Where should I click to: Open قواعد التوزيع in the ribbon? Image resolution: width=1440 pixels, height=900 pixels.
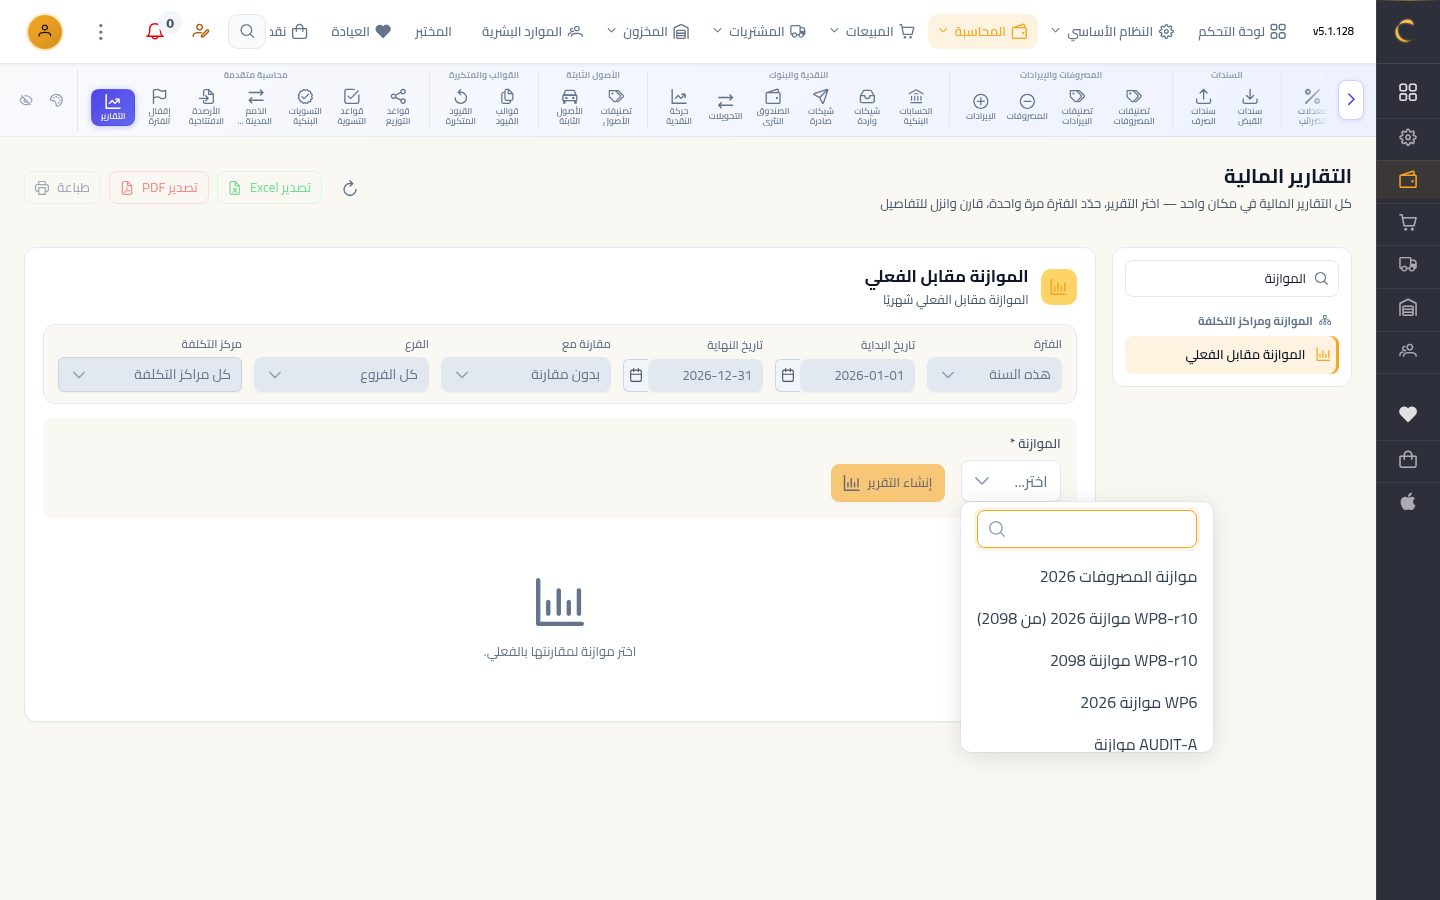pyautogui.click(x=398, y=107)
